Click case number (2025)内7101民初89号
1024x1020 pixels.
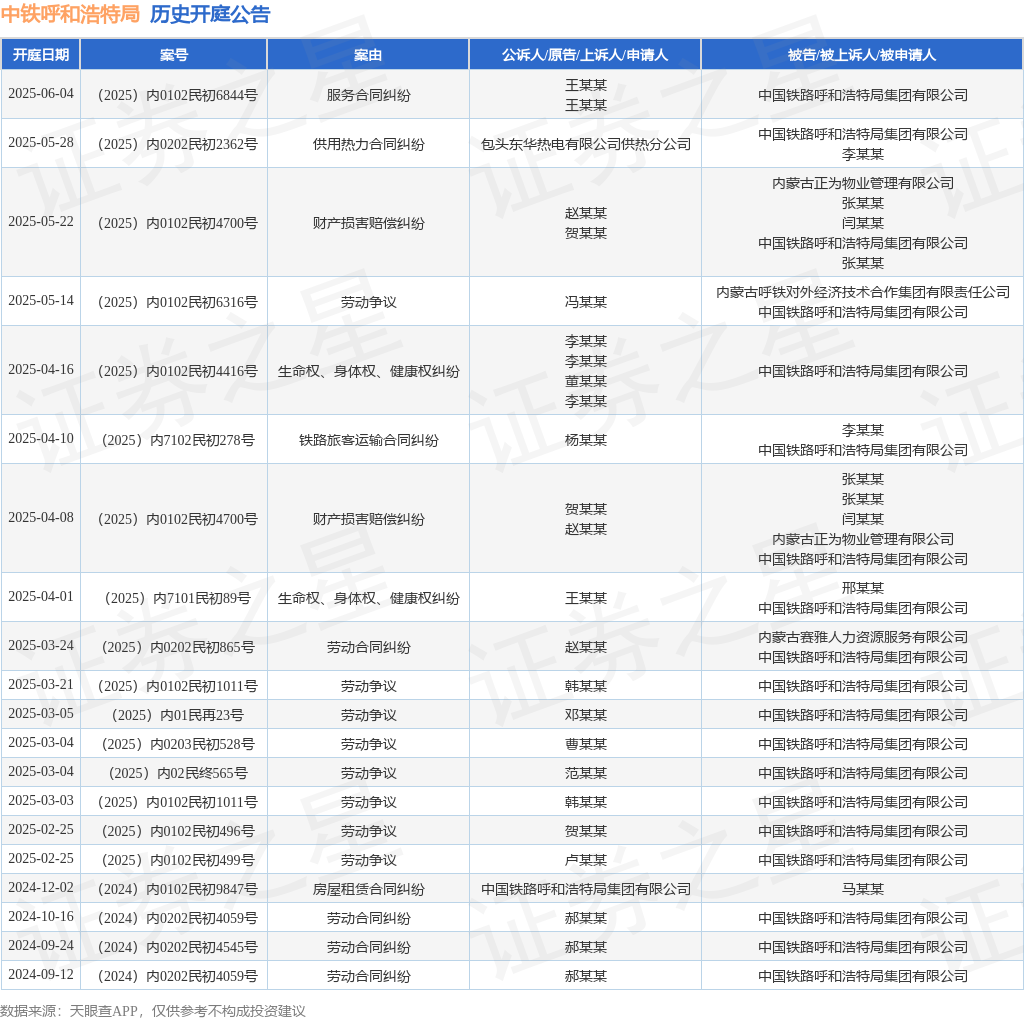[x=177, y=598]
